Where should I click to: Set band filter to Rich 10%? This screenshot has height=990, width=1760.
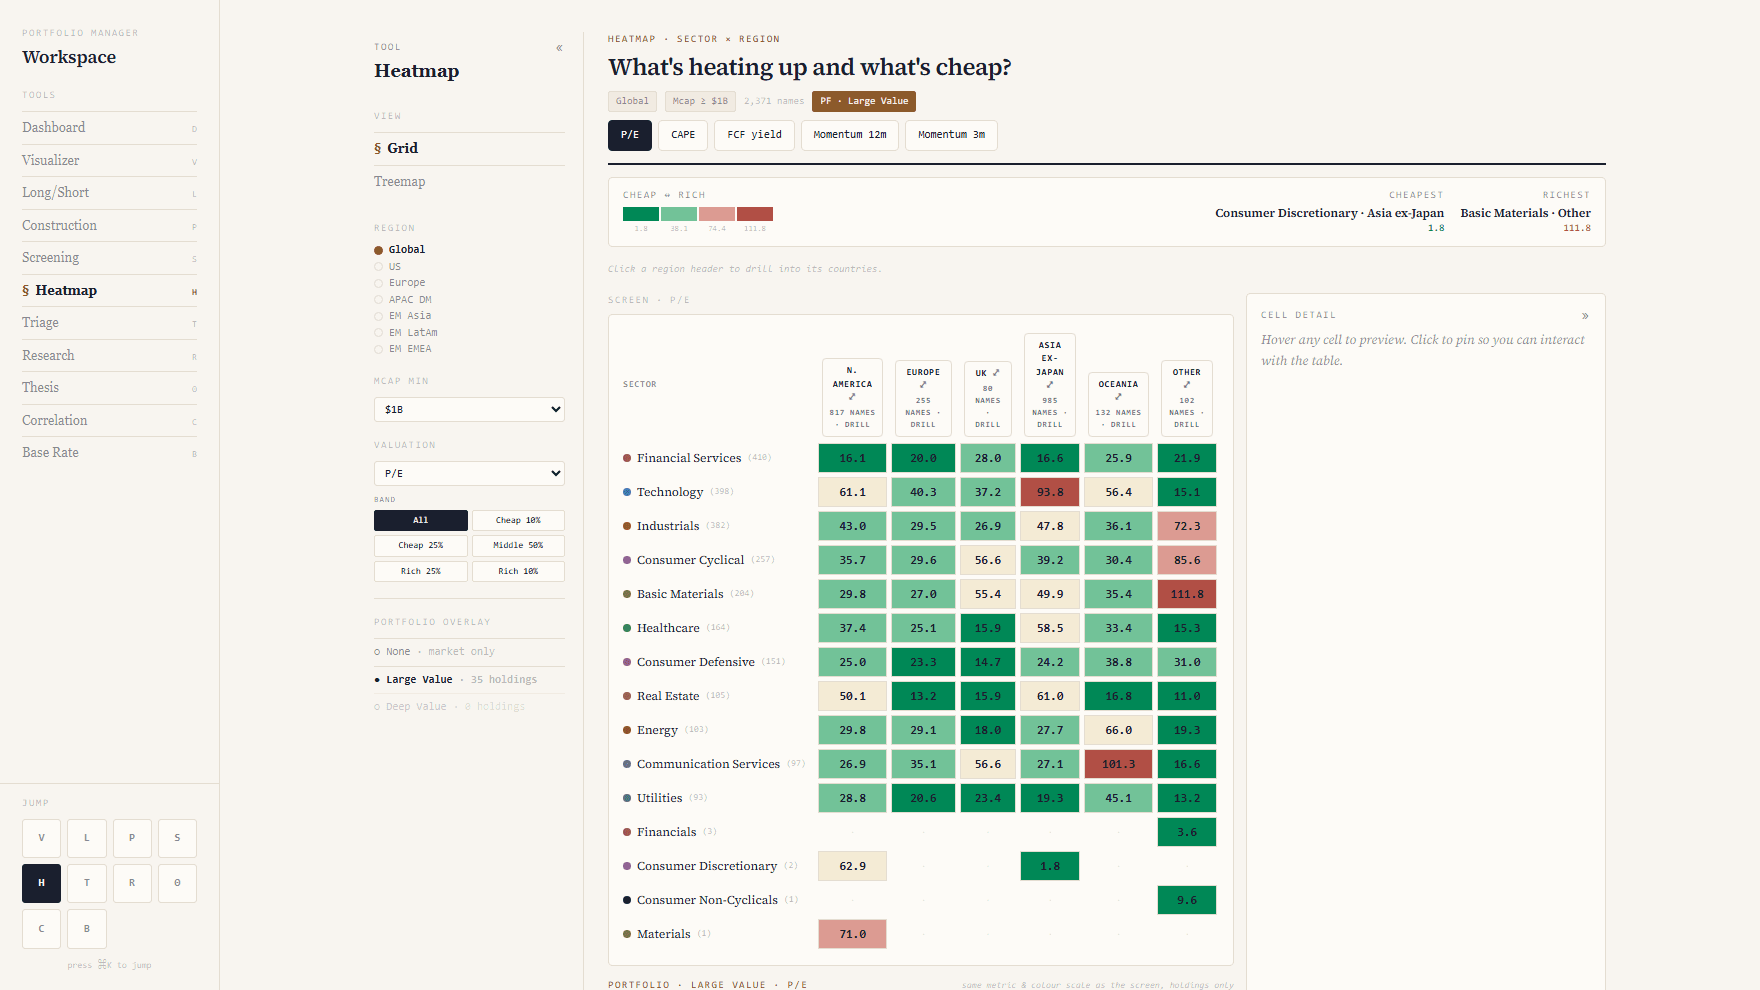tap(518, 571)
